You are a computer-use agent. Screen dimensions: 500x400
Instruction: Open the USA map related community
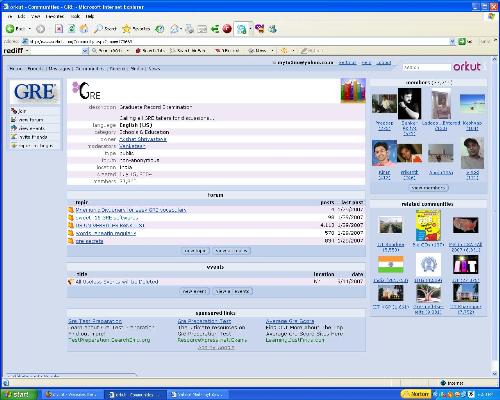click(466, 225)
